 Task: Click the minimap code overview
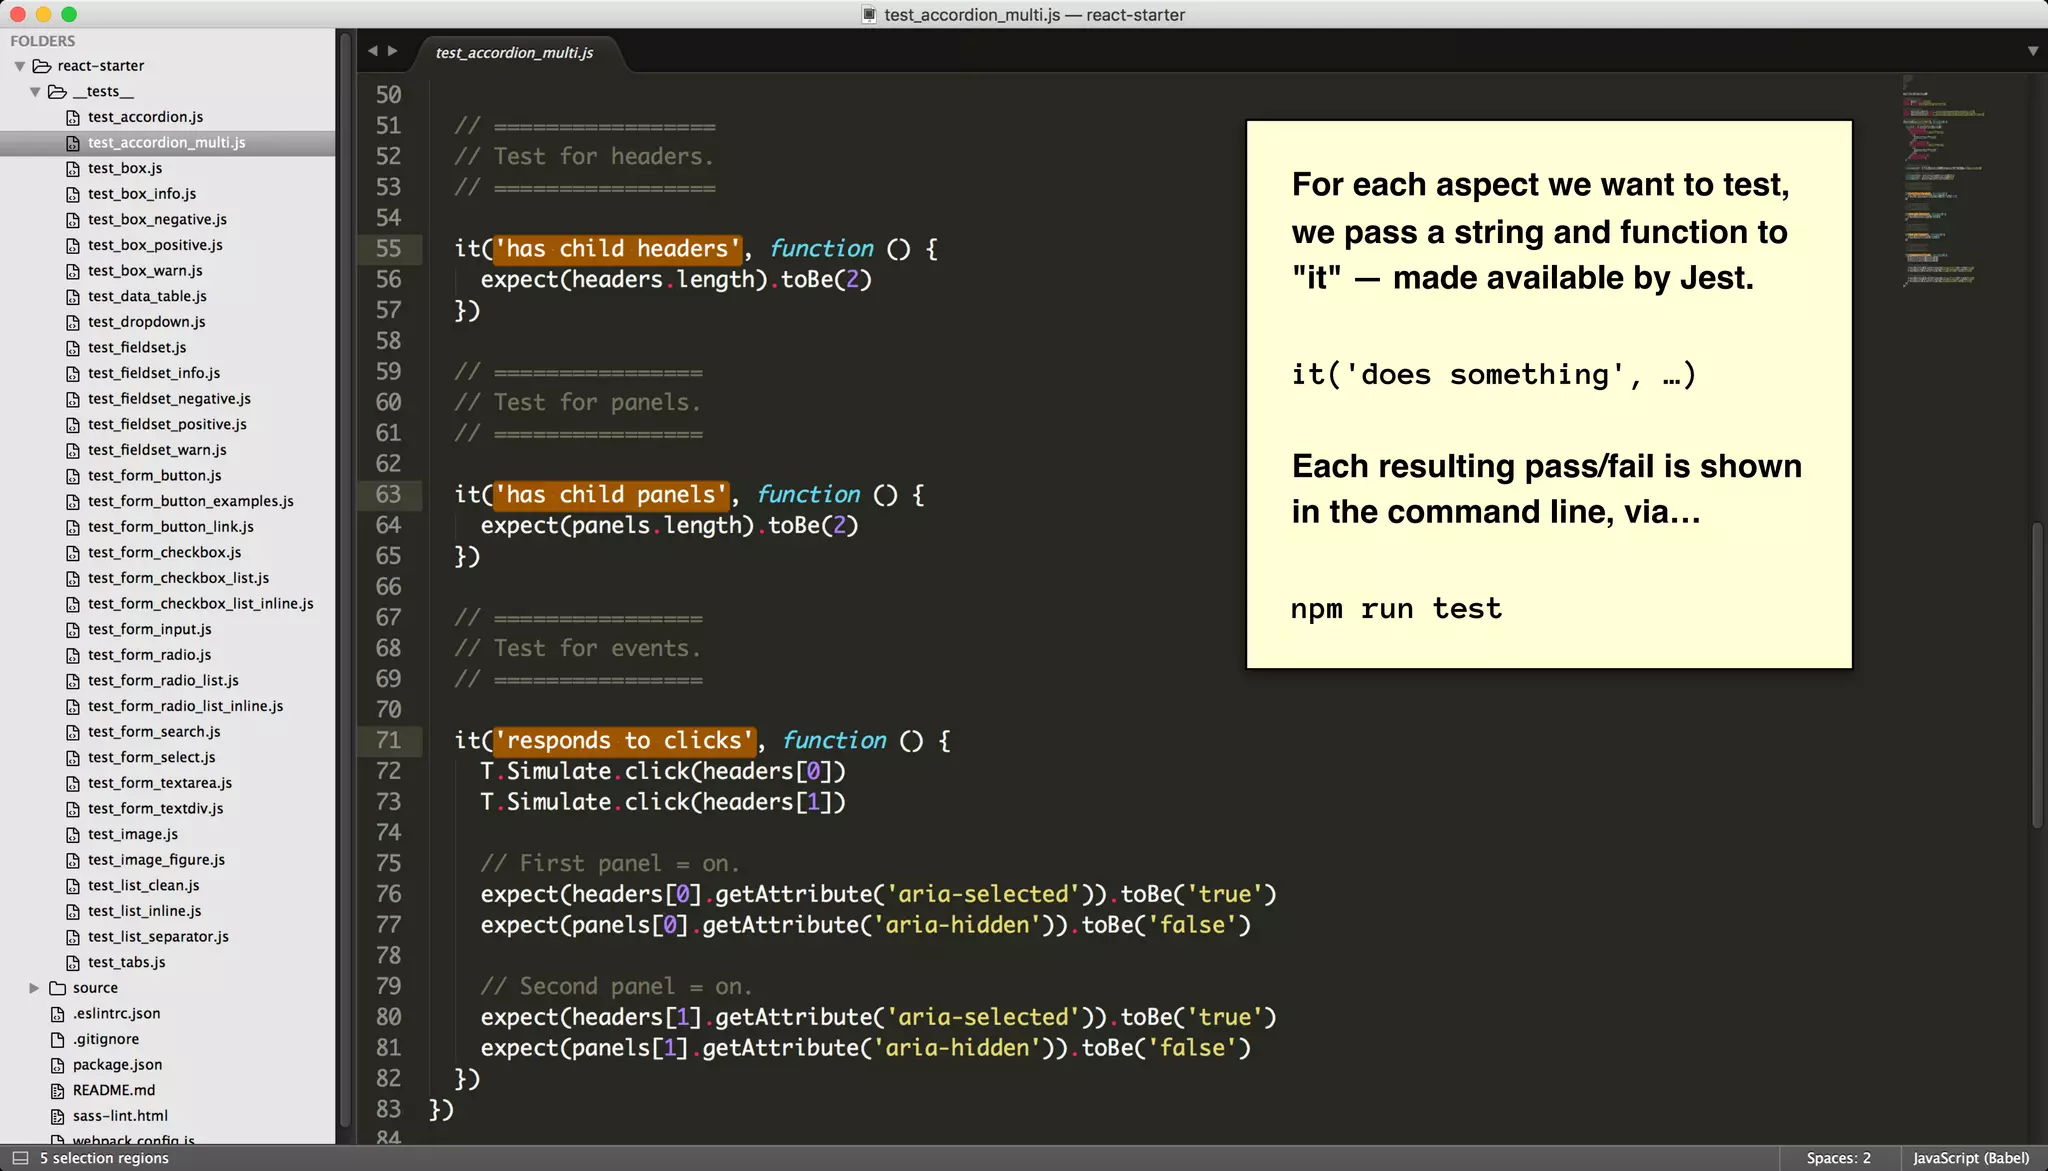coord(1943,180)
